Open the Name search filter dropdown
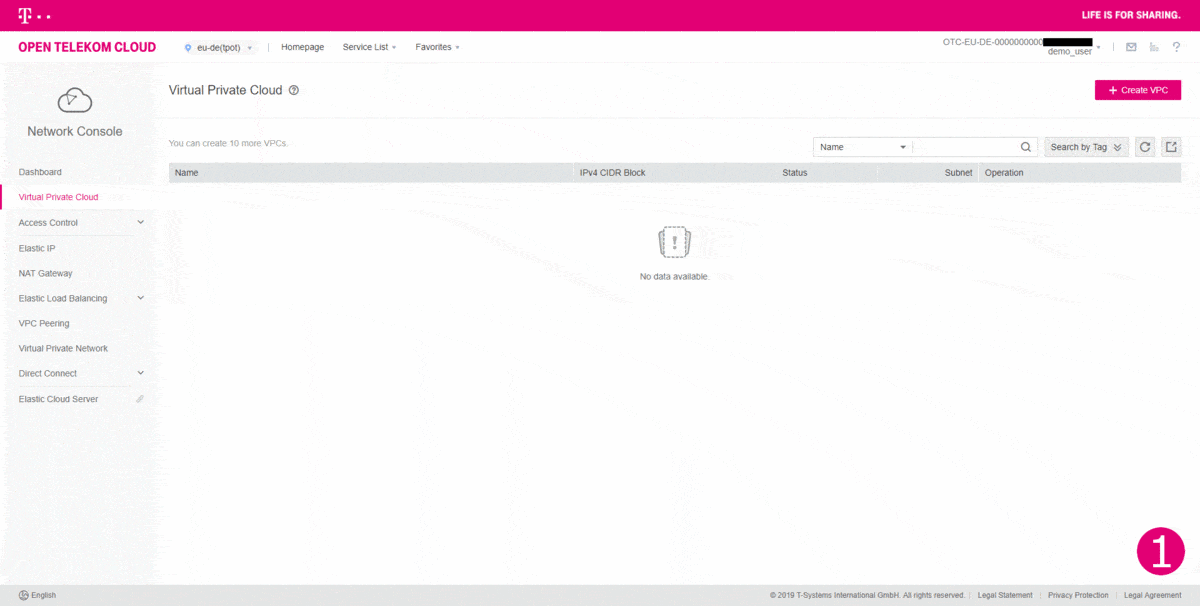 click(x=862, y=147)
